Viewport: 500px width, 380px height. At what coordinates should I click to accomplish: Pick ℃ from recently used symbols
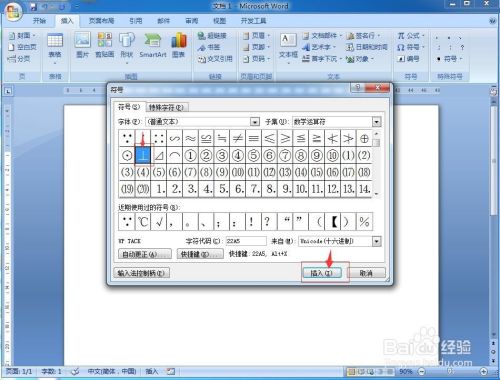click(143, 222)
